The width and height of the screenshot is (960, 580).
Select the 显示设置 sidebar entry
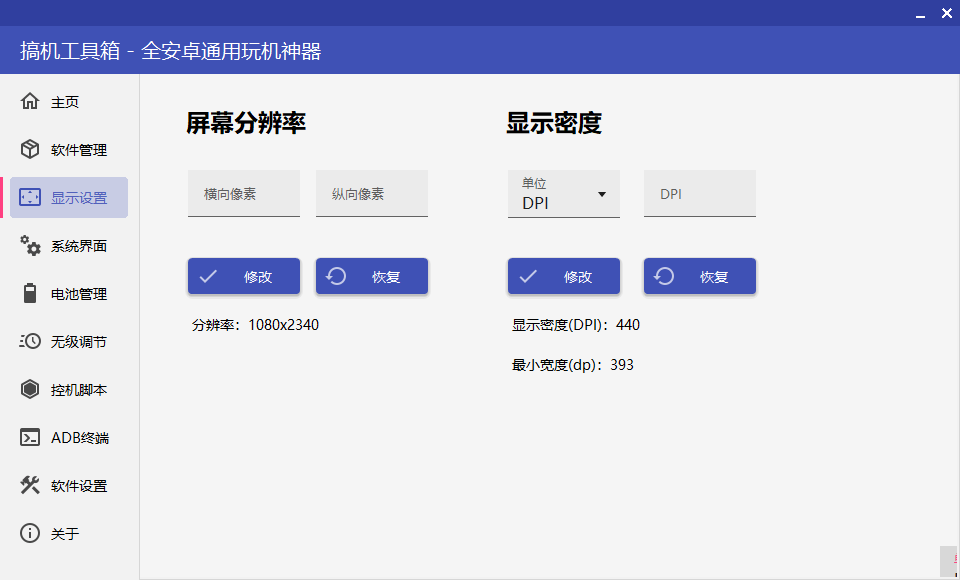coord(69,197)
